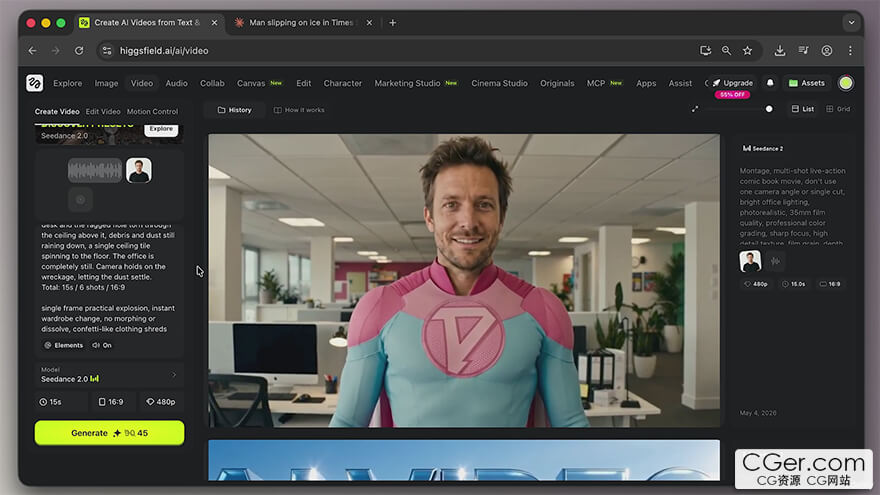Image resolution: width=880 pixels, height=495 pixels.
Task: Click the site info icon in address bar
Action: point(107,51)
